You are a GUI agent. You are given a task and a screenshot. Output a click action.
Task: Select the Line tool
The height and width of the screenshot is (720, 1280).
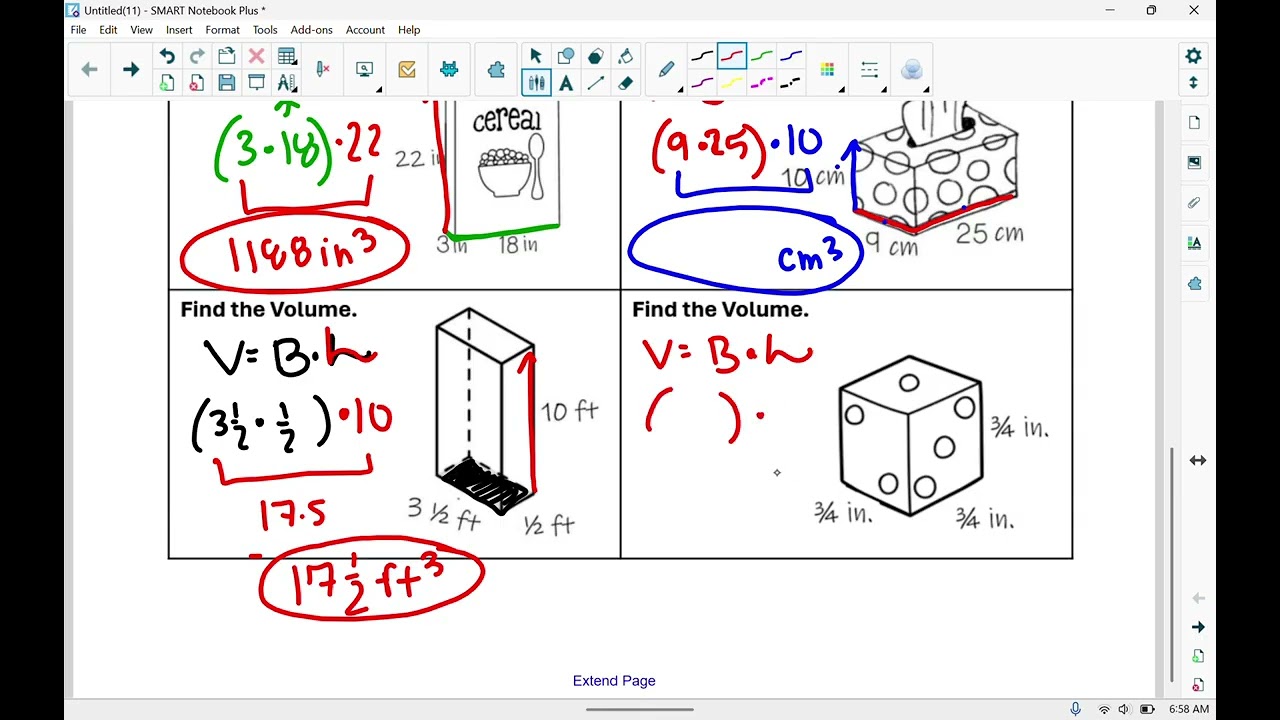pyautogui.click(x=596, y=83)
